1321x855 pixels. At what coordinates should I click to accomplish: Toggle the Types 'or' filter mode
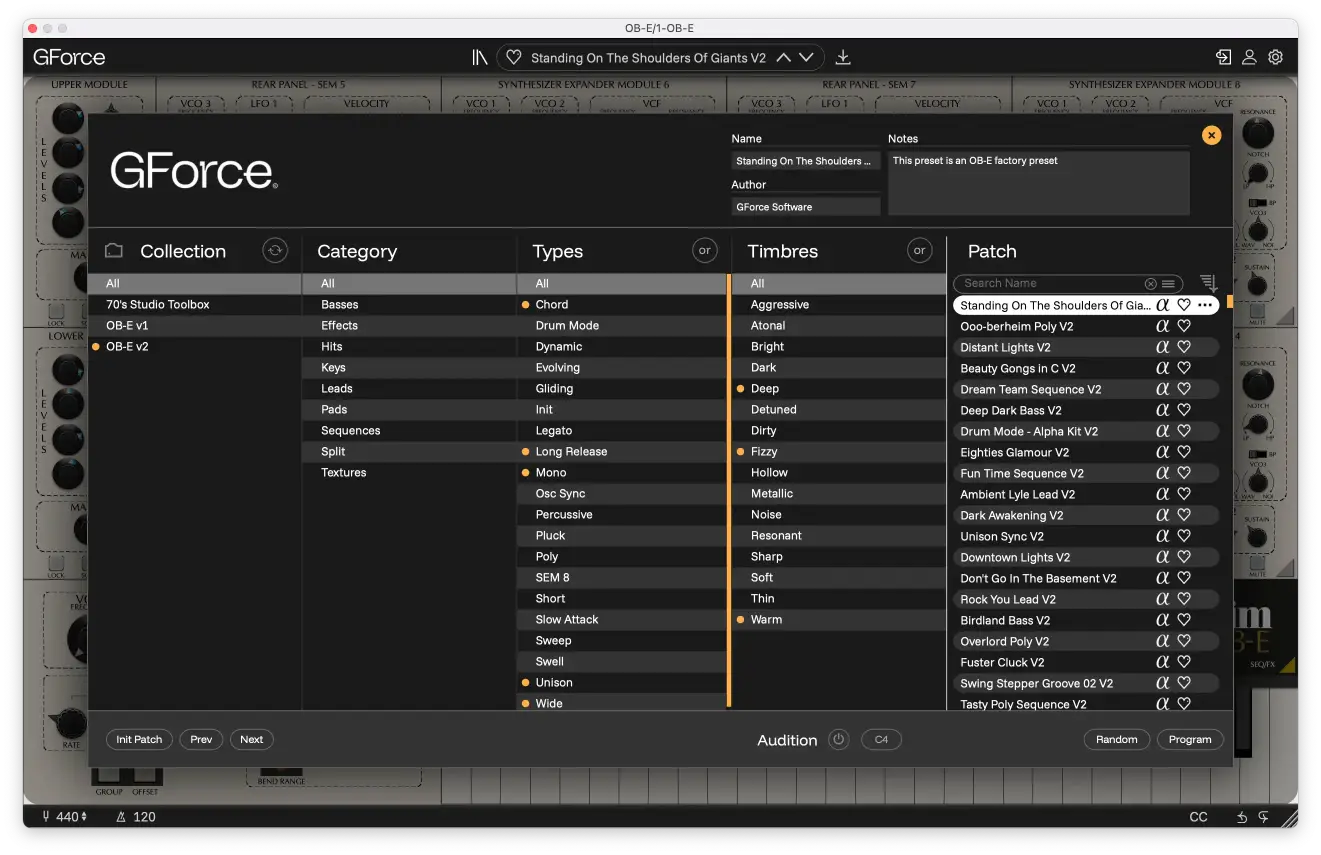click(705, 251)
